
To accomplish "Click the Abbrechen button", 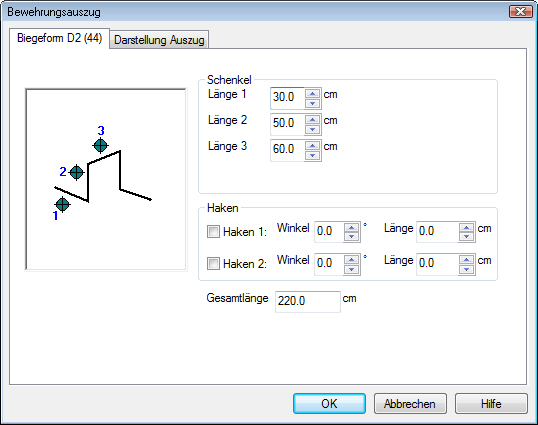I will tap(410, 404).
